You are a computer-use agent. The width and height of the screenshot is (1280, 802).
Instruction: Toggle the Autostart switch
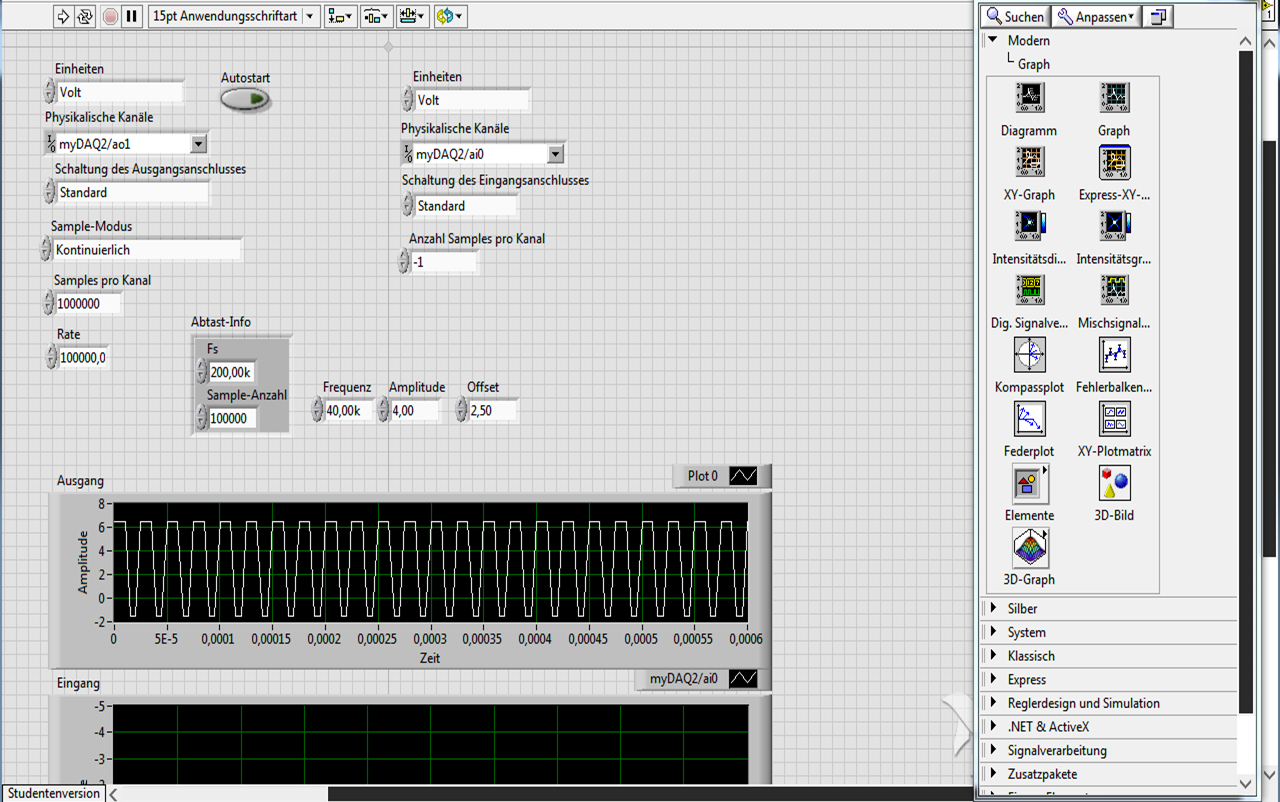pyautogui.click(x=245, y=99)
